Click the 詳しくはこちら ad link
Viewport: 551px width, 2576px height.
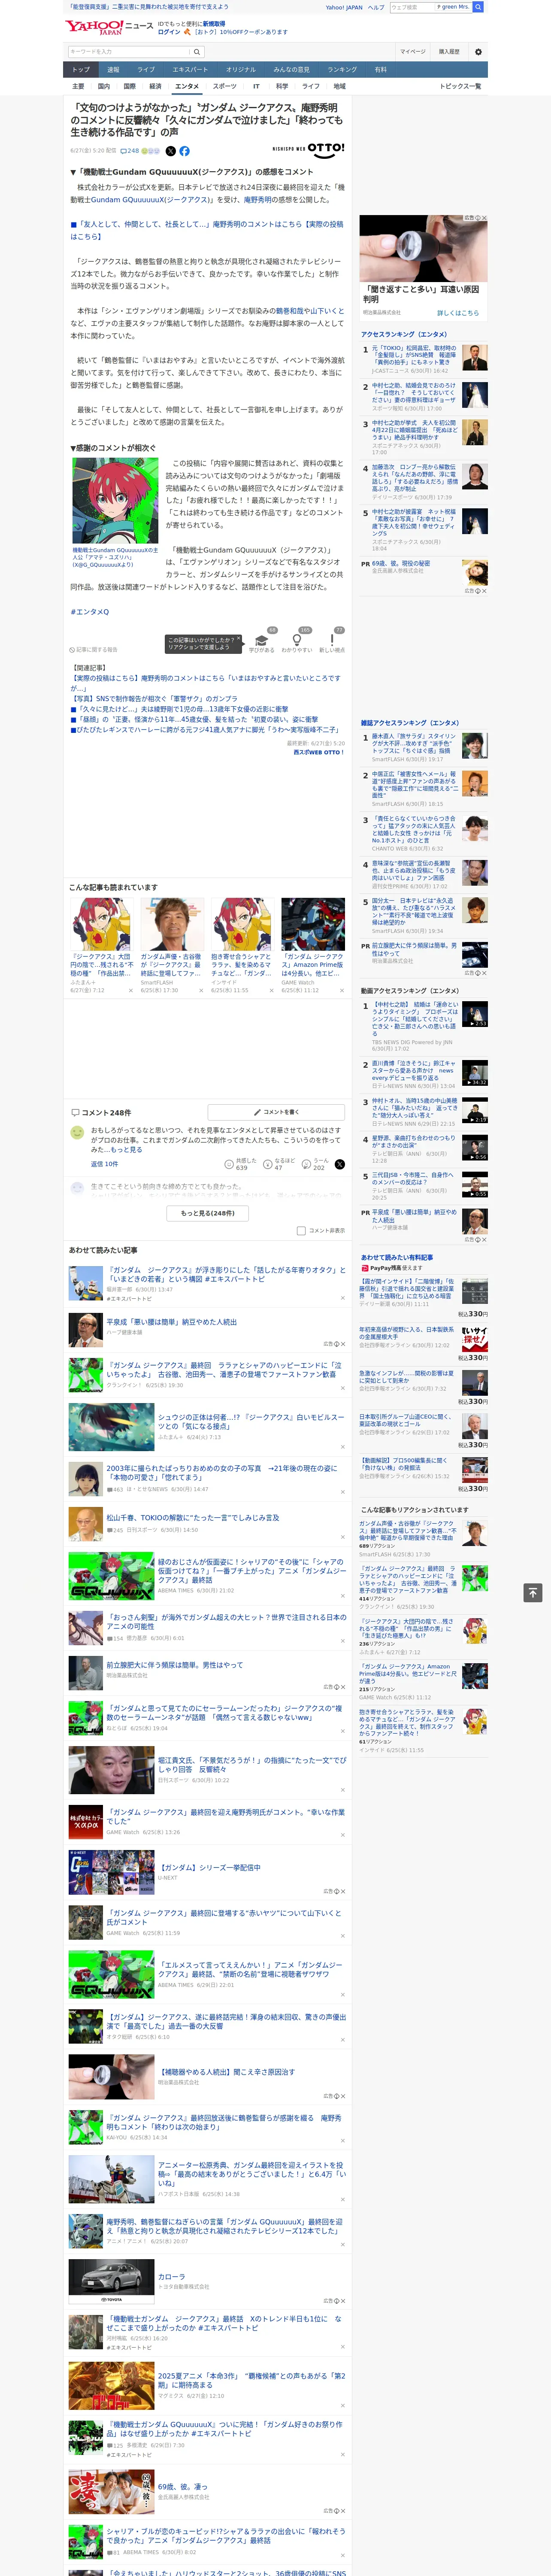click(x=457, y=313)
